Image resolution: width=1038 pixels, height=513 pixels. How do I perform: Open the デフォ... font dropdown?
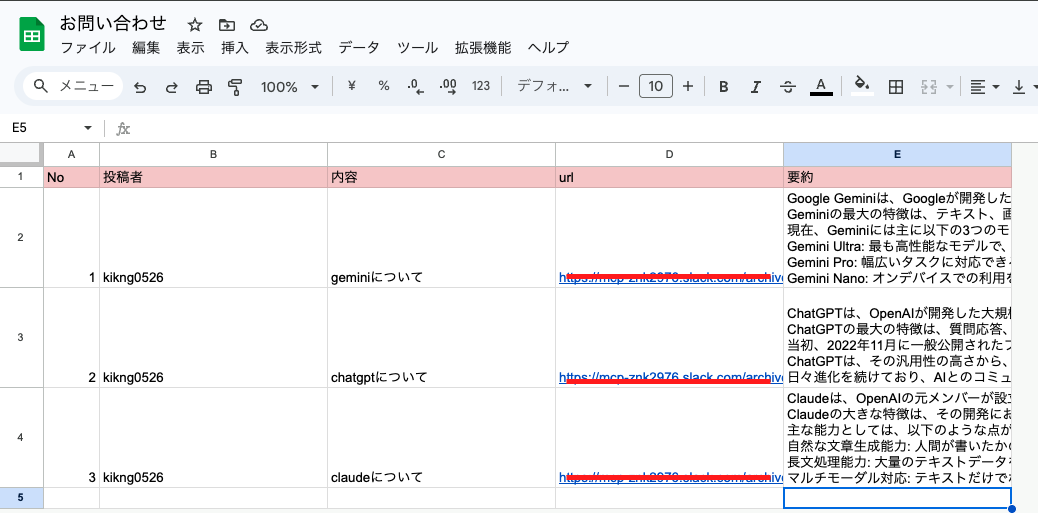pos(555,86)
